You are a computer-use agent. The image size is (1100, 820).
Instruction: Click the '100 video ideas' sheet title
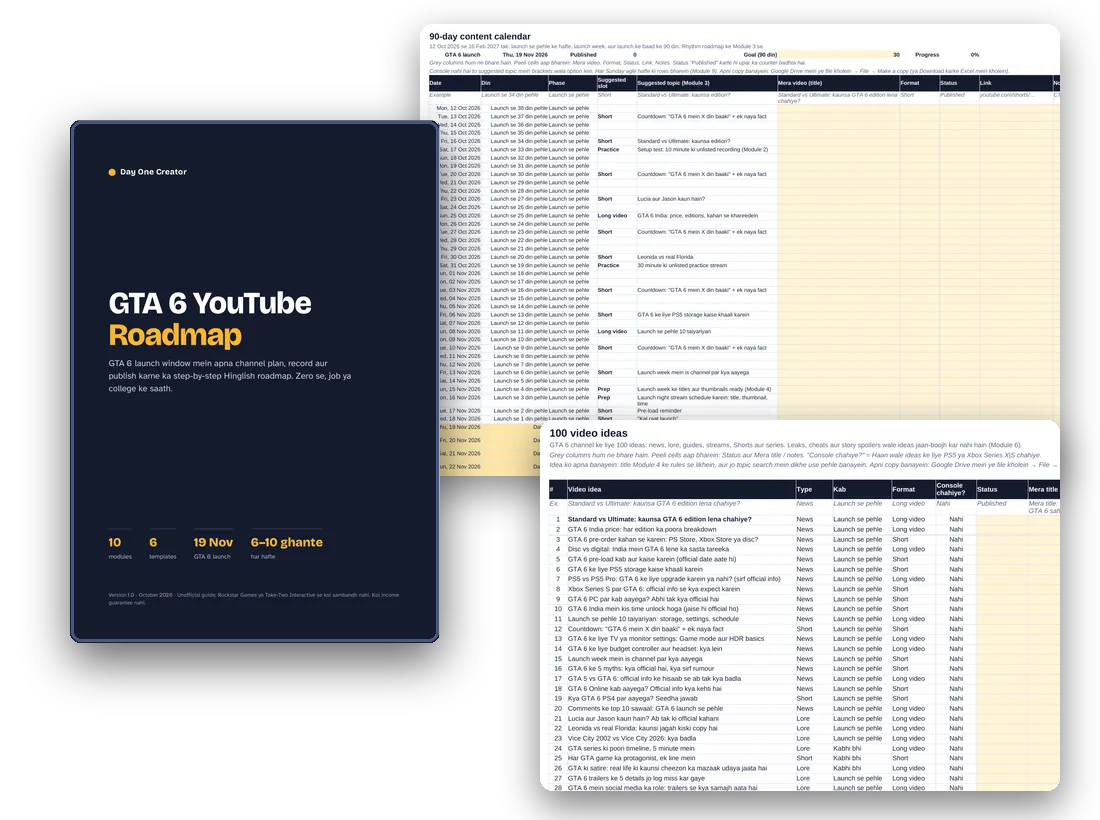coord(588,433)
